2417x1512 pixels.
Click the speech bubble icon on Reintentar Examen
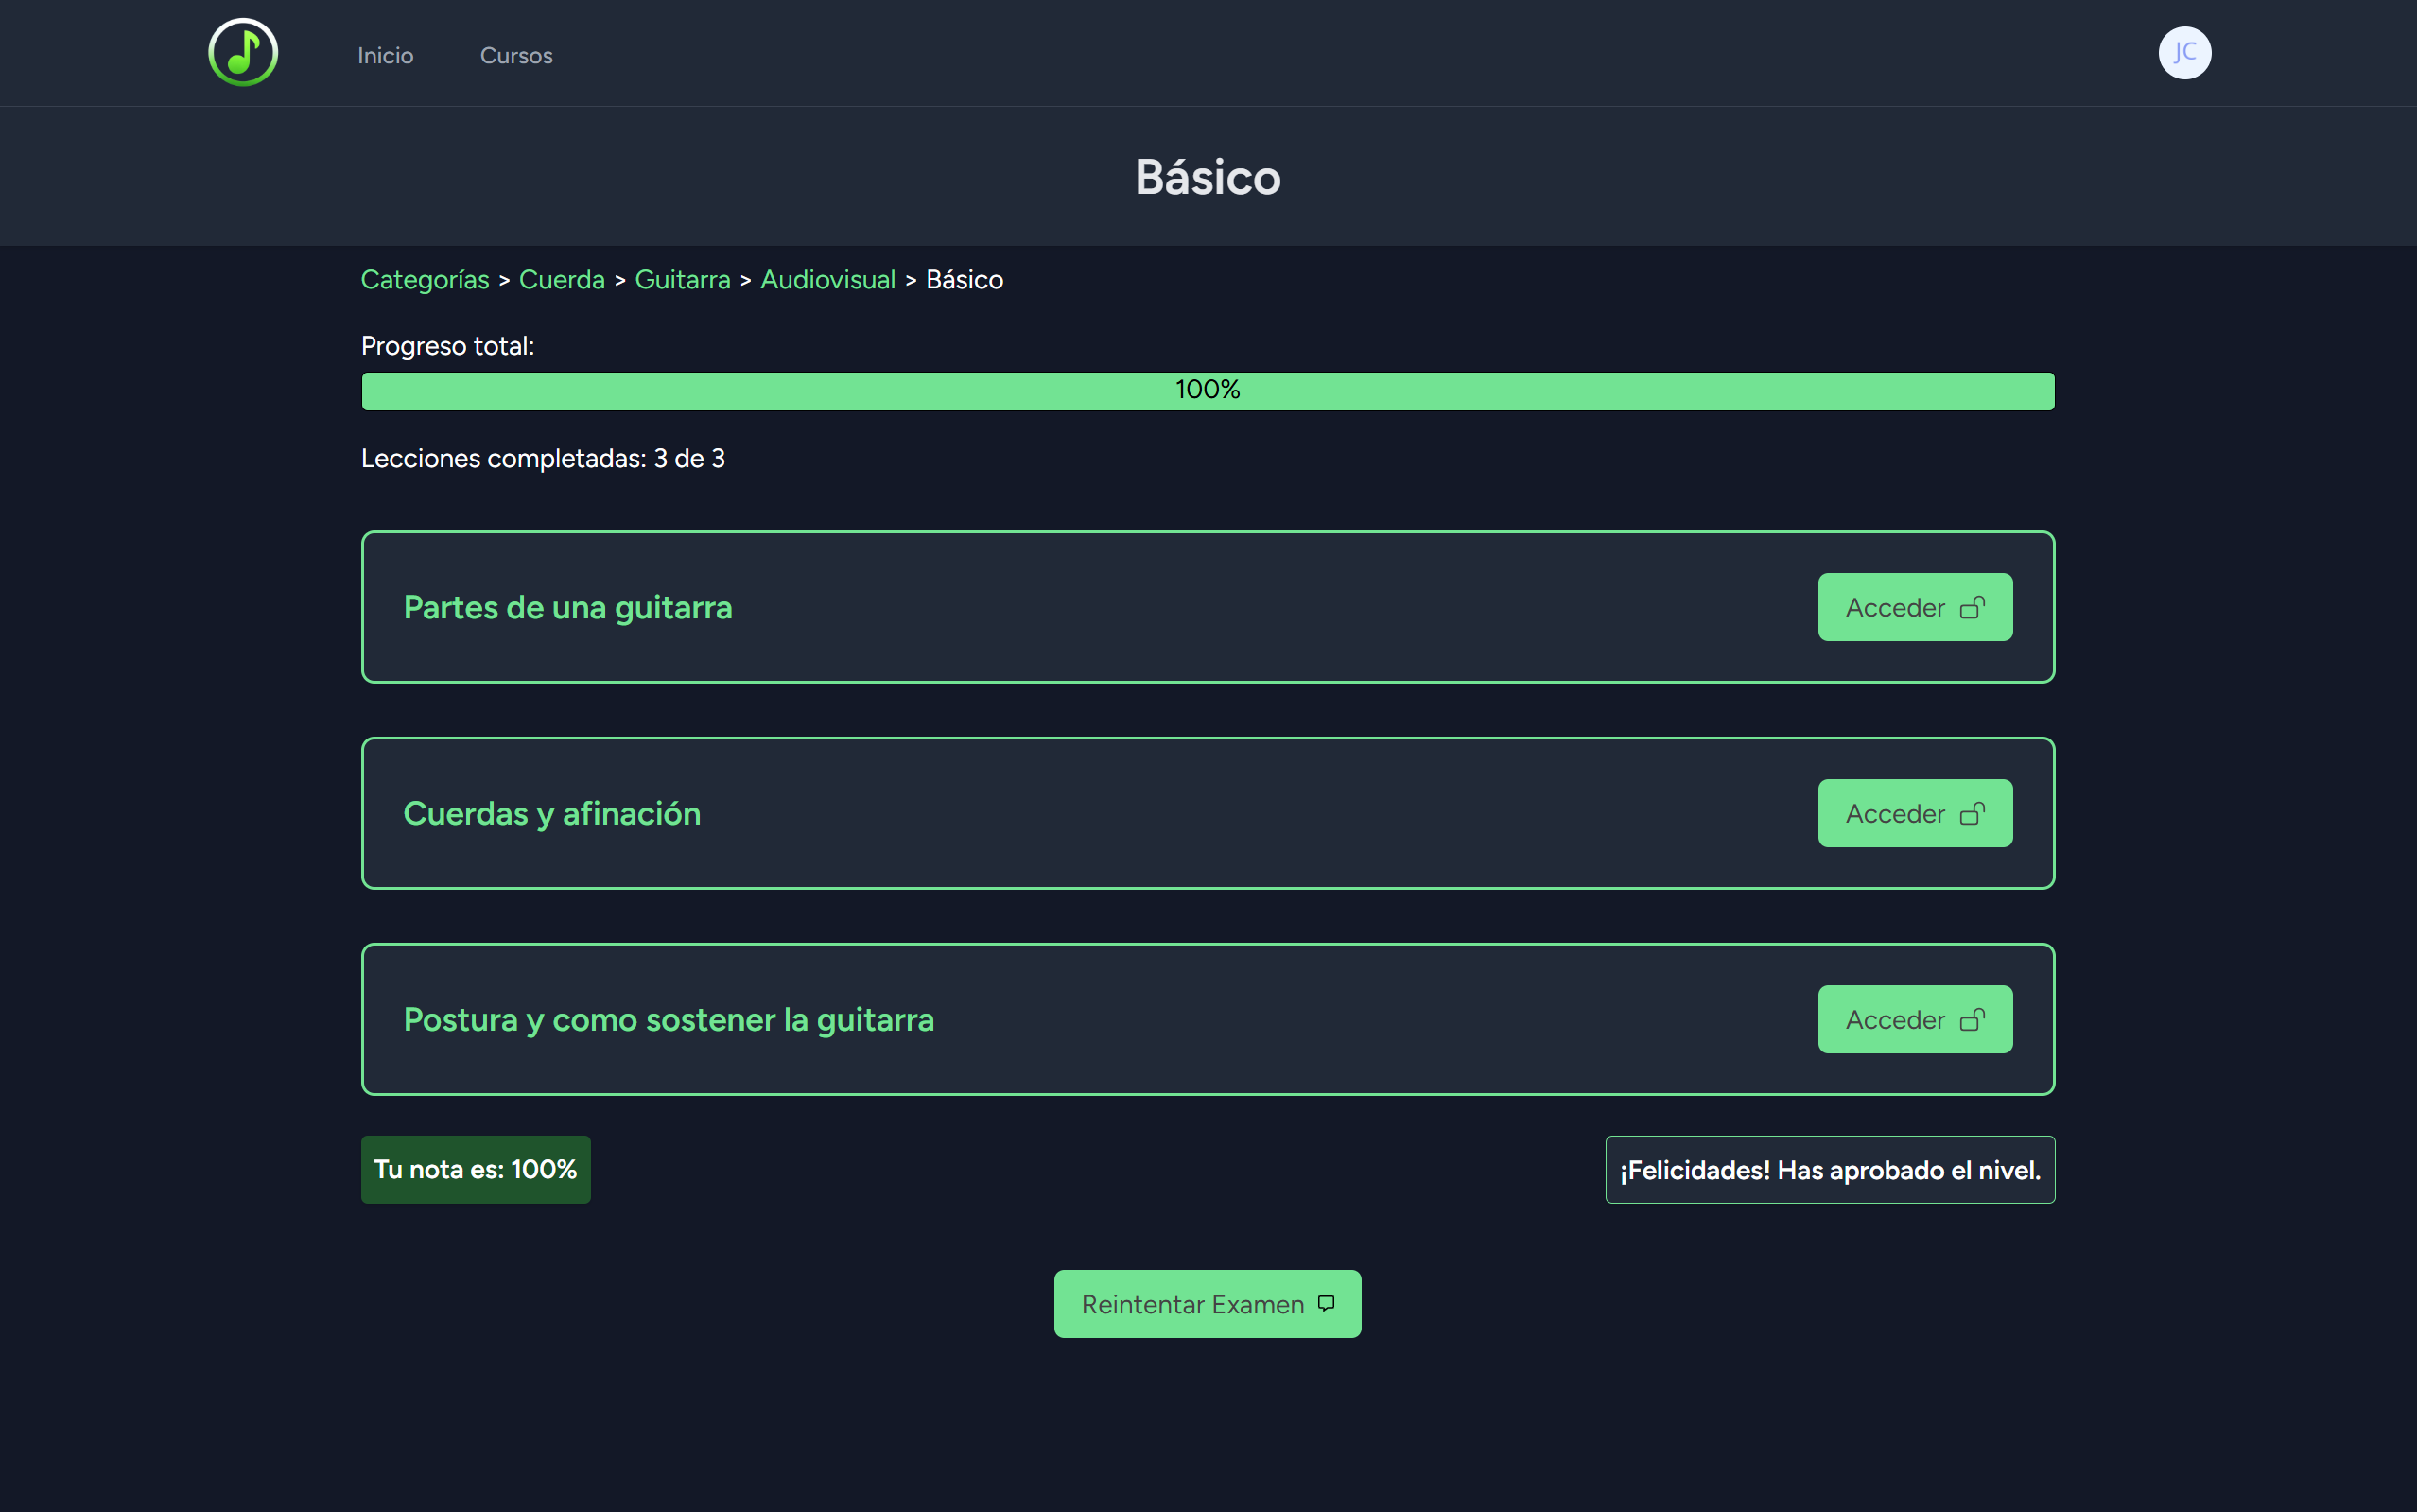coord(1325,1303)
